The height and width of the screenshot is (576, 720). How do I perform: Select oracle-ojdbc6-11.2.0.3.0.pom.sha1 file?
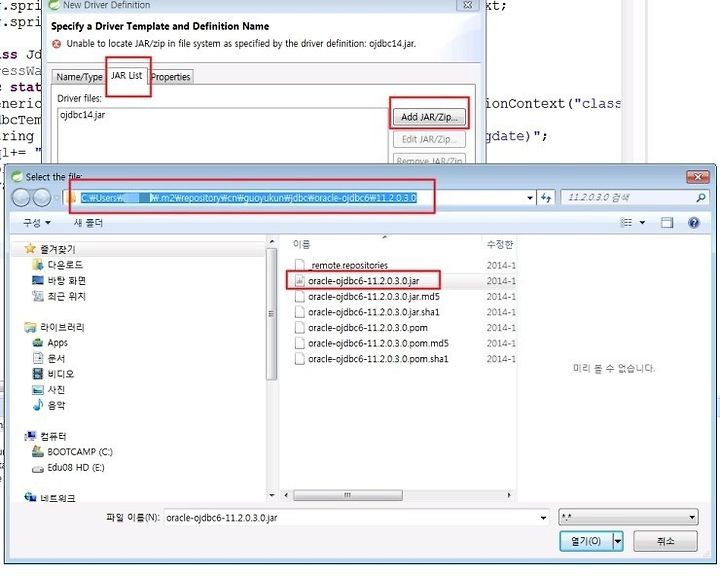point(371,359)
